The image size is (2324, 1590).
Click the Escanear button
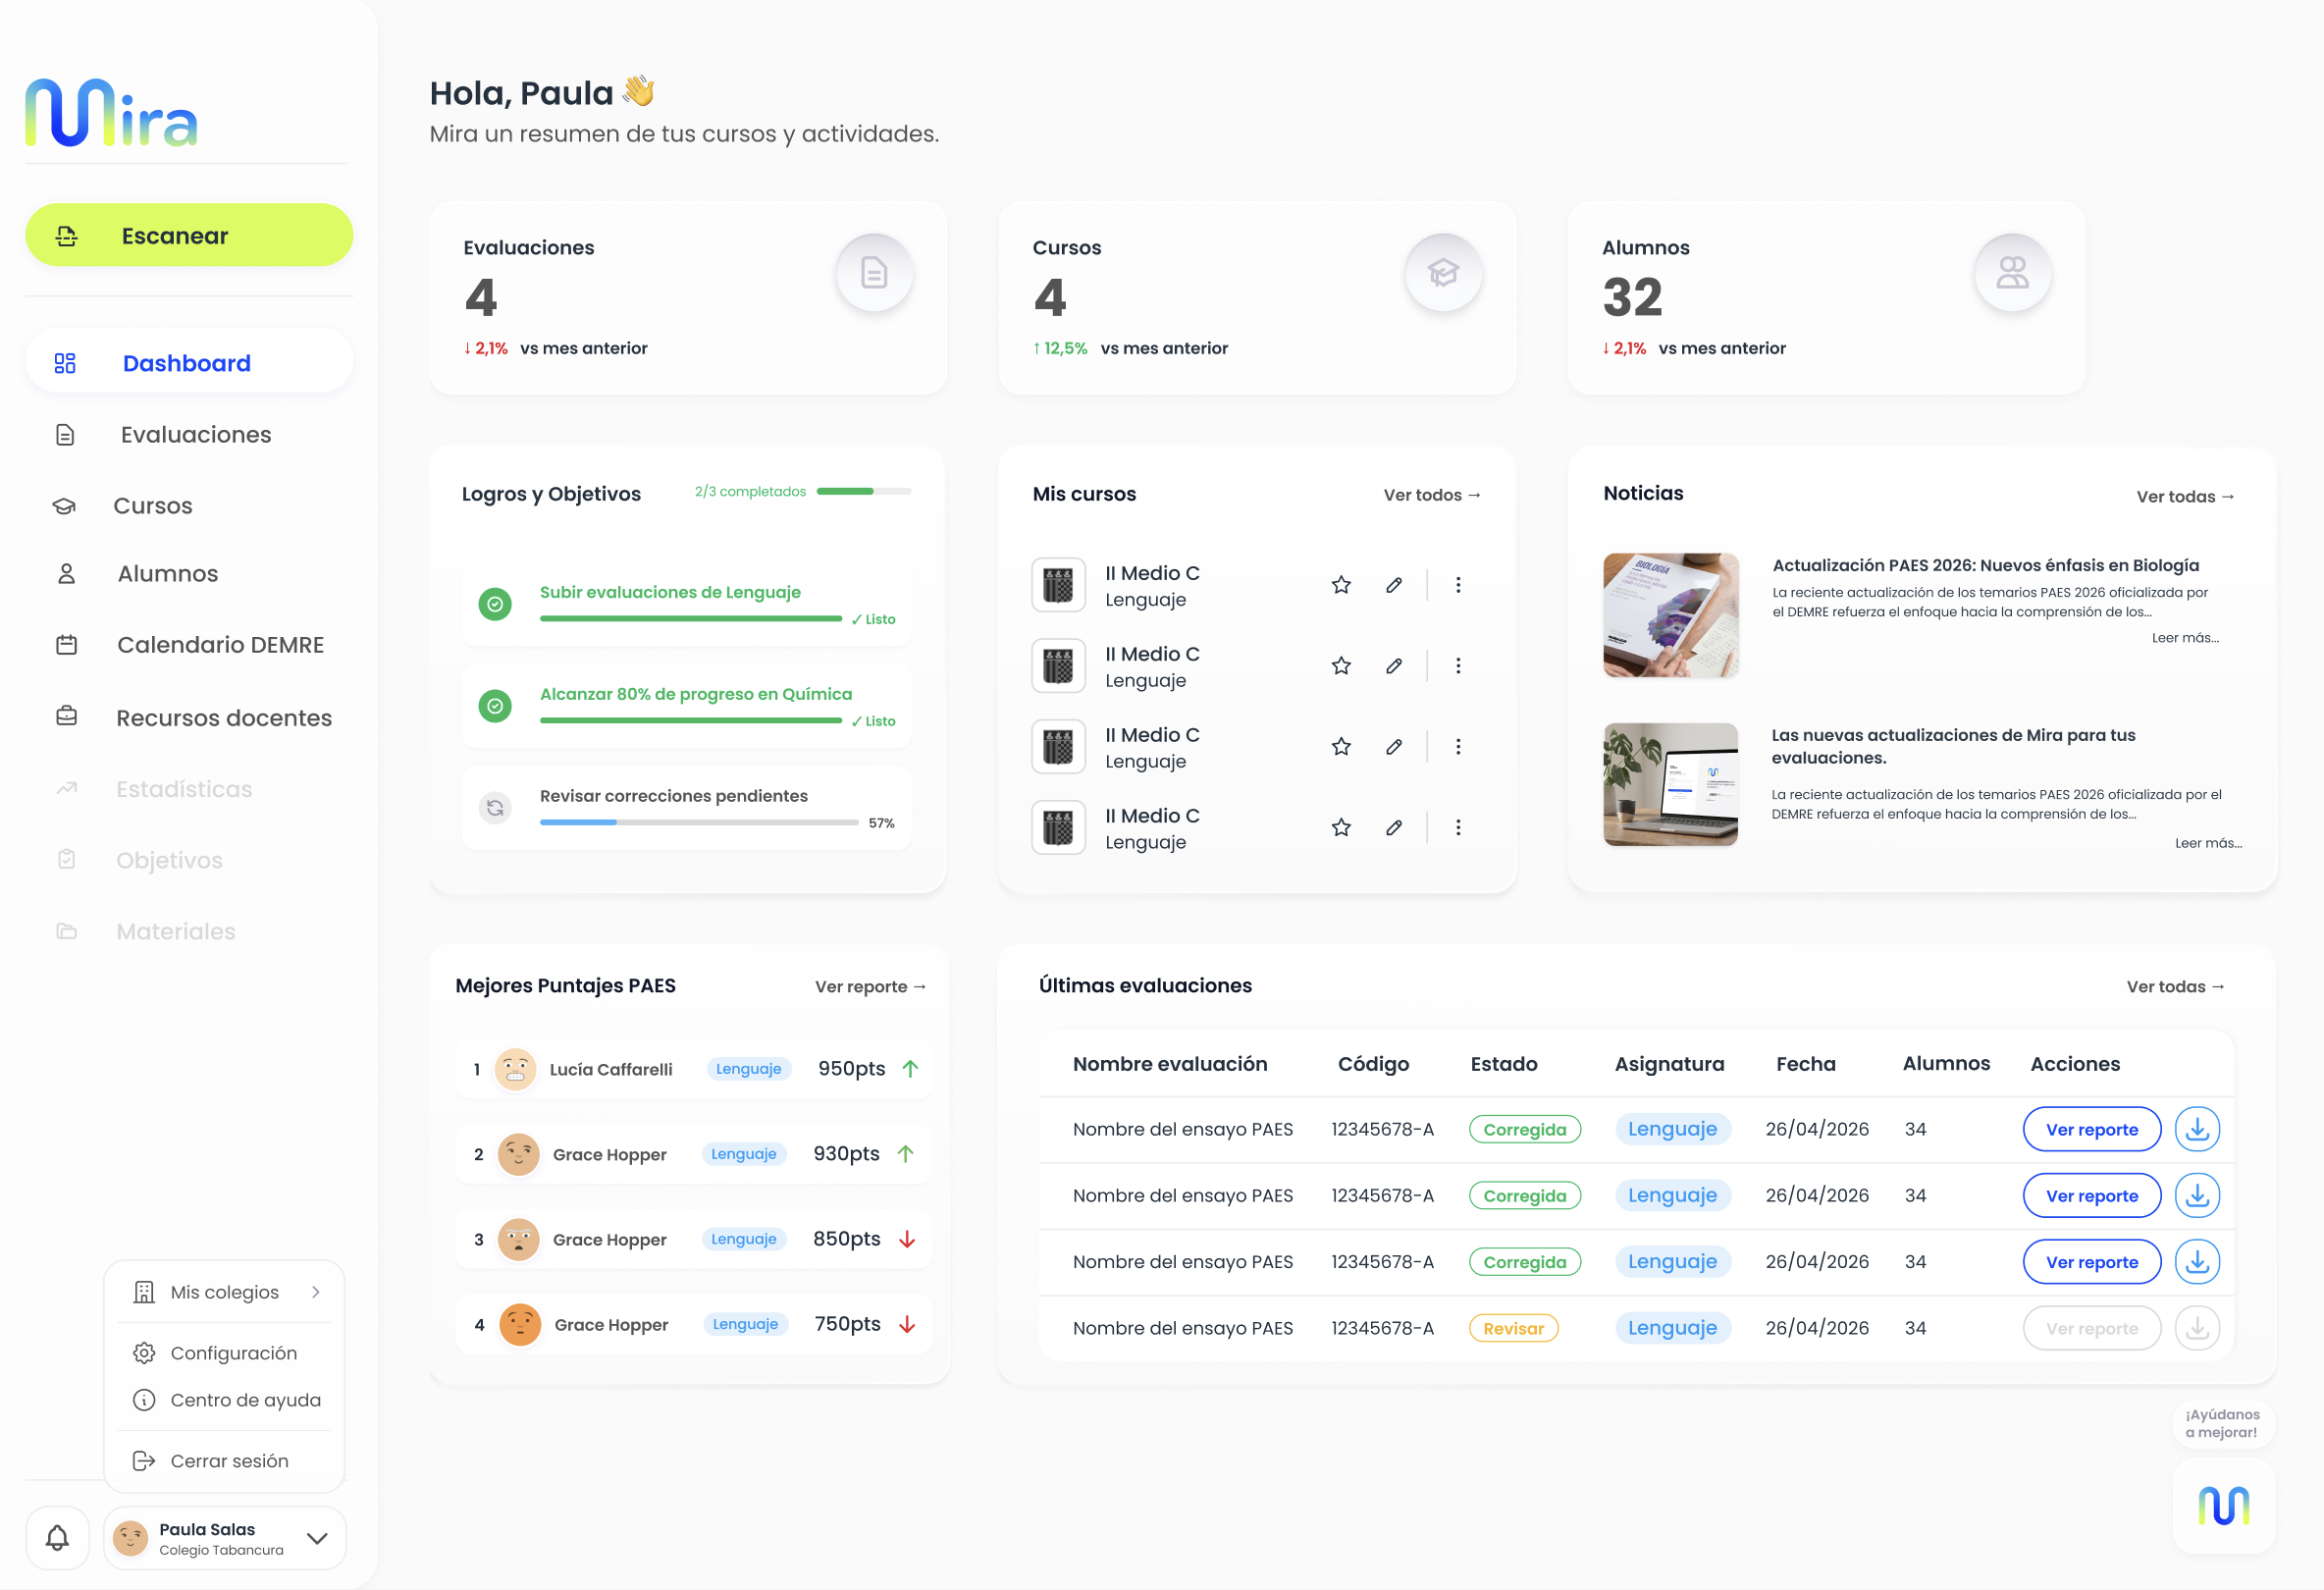[x=189, y=235]
